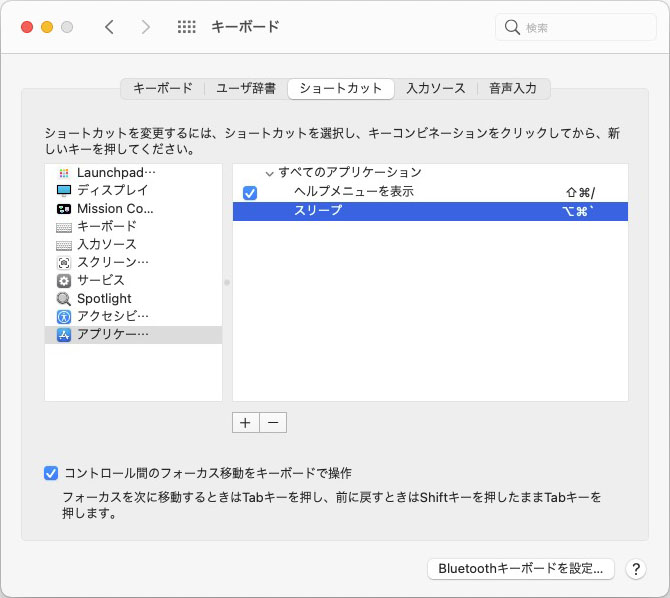Uncheck the ヘルプメニューを表示 shortcut checkbox

click(250, 192)
